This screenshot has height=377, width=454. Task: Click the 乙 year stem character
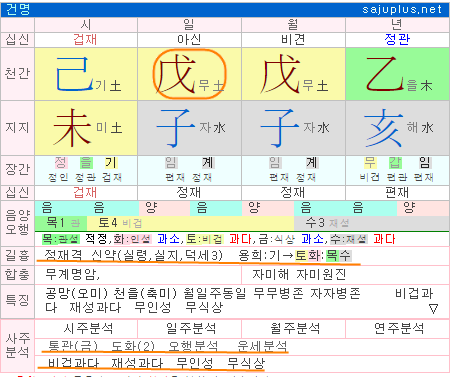pyautogui.click(x=384, y=74)
